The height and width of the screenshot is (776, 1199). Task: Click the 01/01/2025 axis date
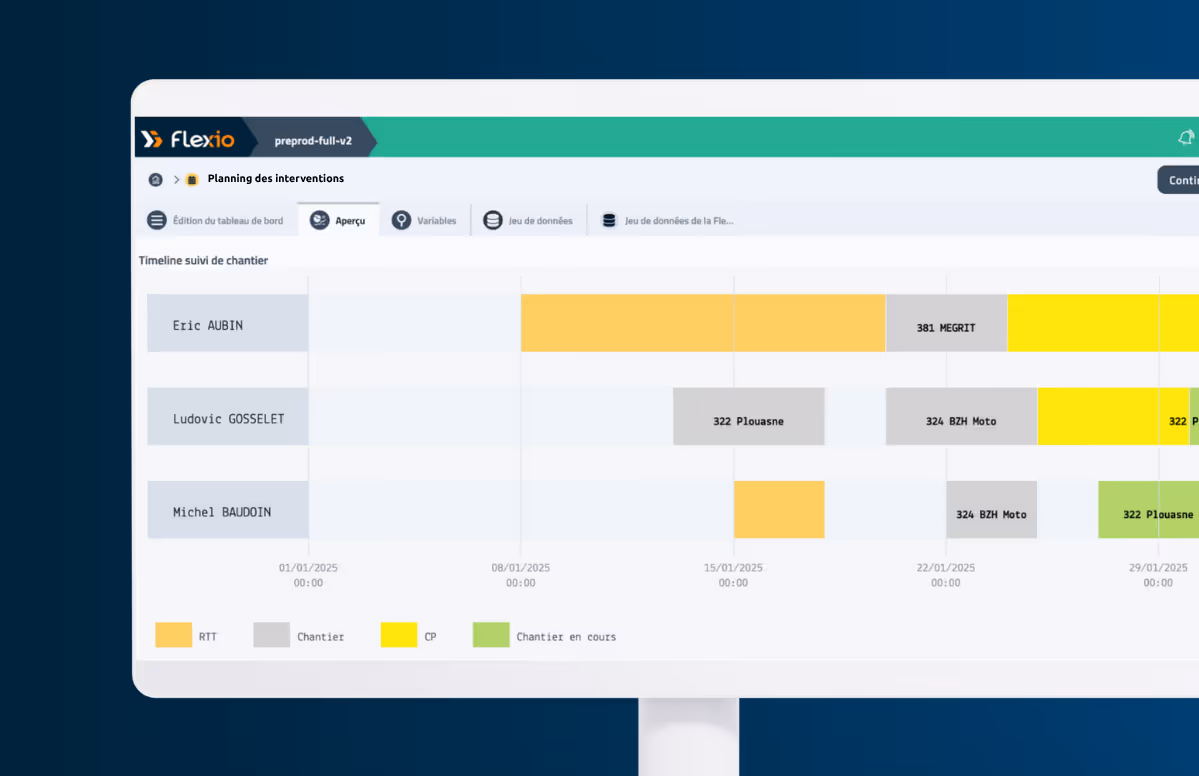pyautogui.click(x=308, y=575)
